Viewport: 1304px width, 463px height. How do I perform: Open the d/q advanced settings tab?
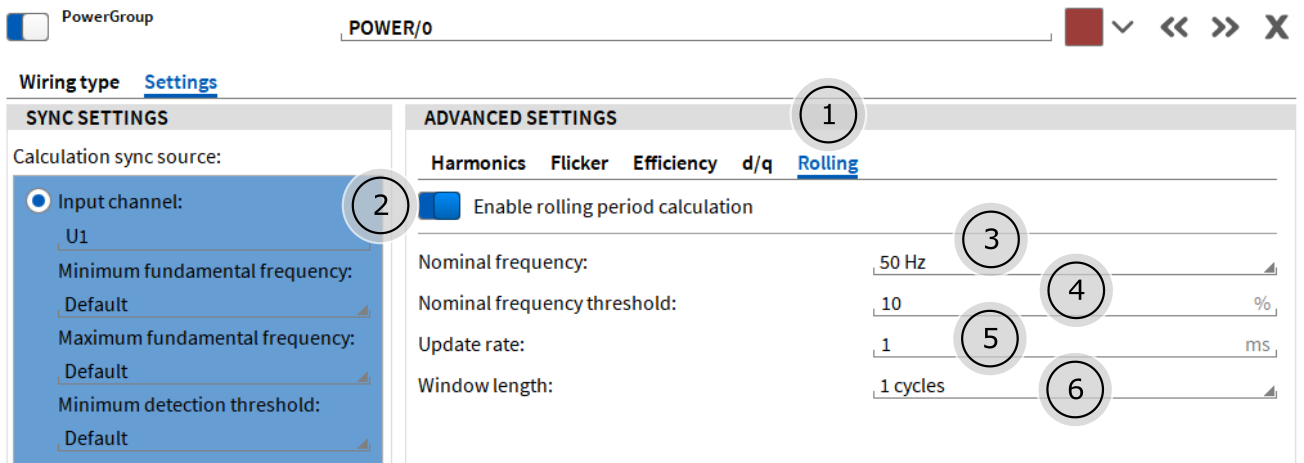coord(757,163)
